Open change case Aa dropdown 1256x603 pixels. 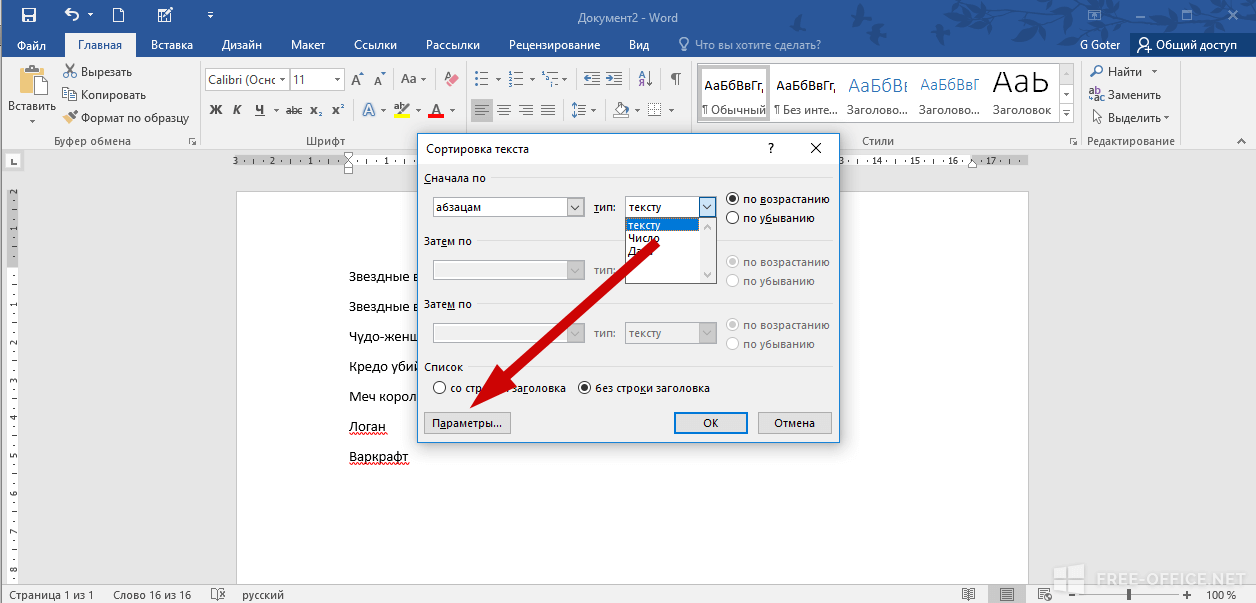(414, 79)
